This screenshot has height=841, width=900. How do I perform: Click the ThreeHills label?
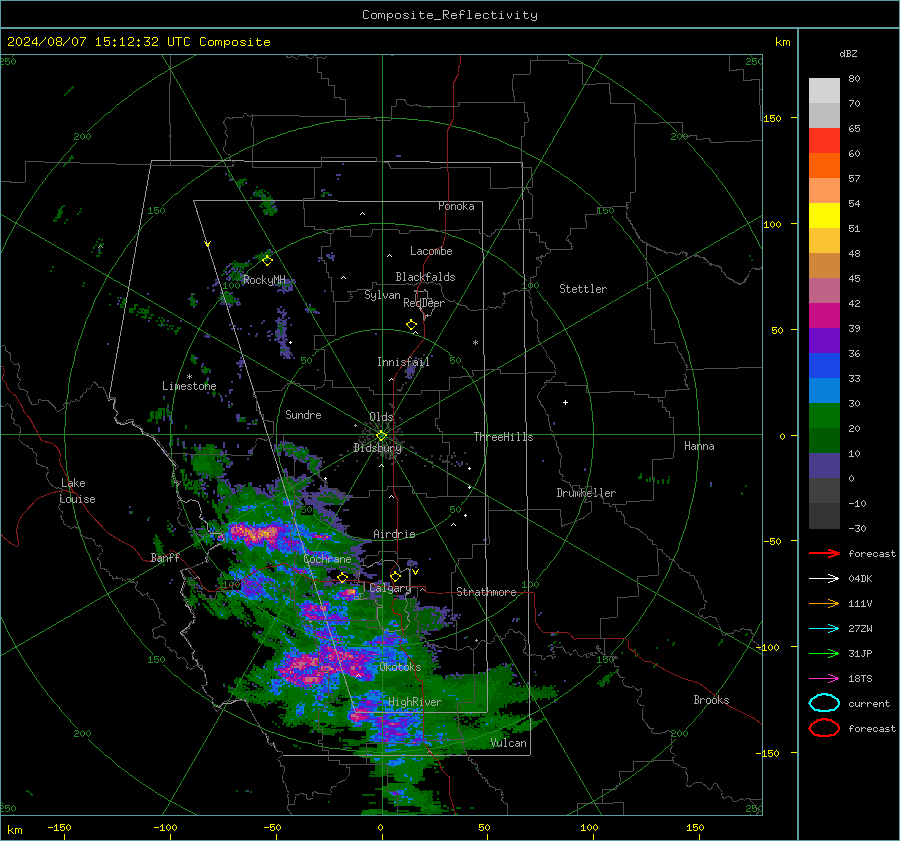(503, 437)
